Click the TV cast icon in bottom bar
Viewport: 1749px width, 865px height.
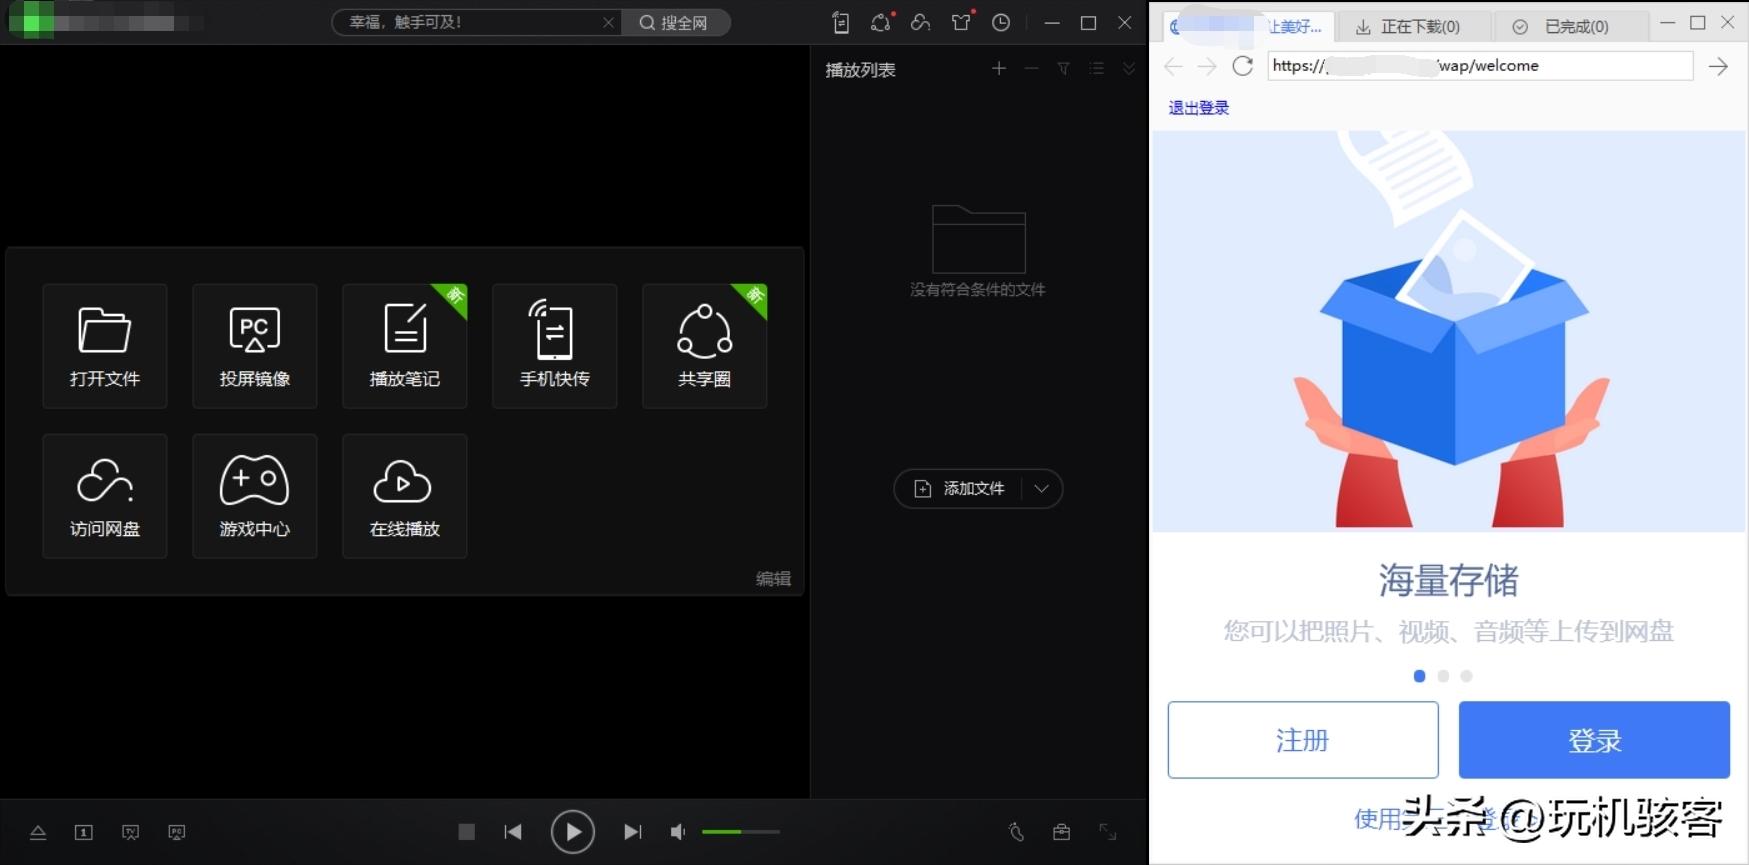[x=131, y=832]
